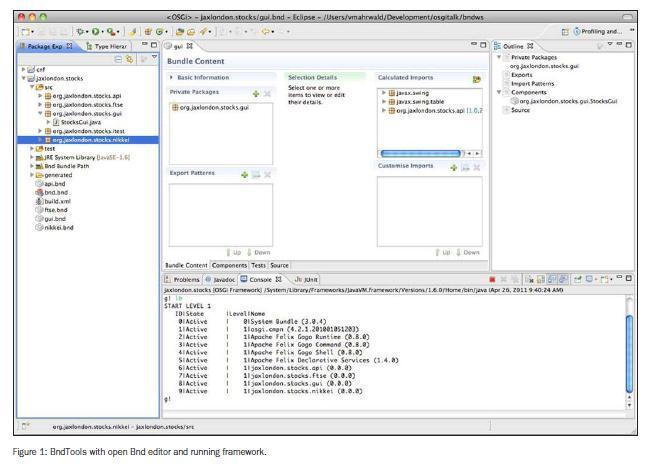
Task: Switch to the Components tab of the editor
Action: [x=229, y=265]
